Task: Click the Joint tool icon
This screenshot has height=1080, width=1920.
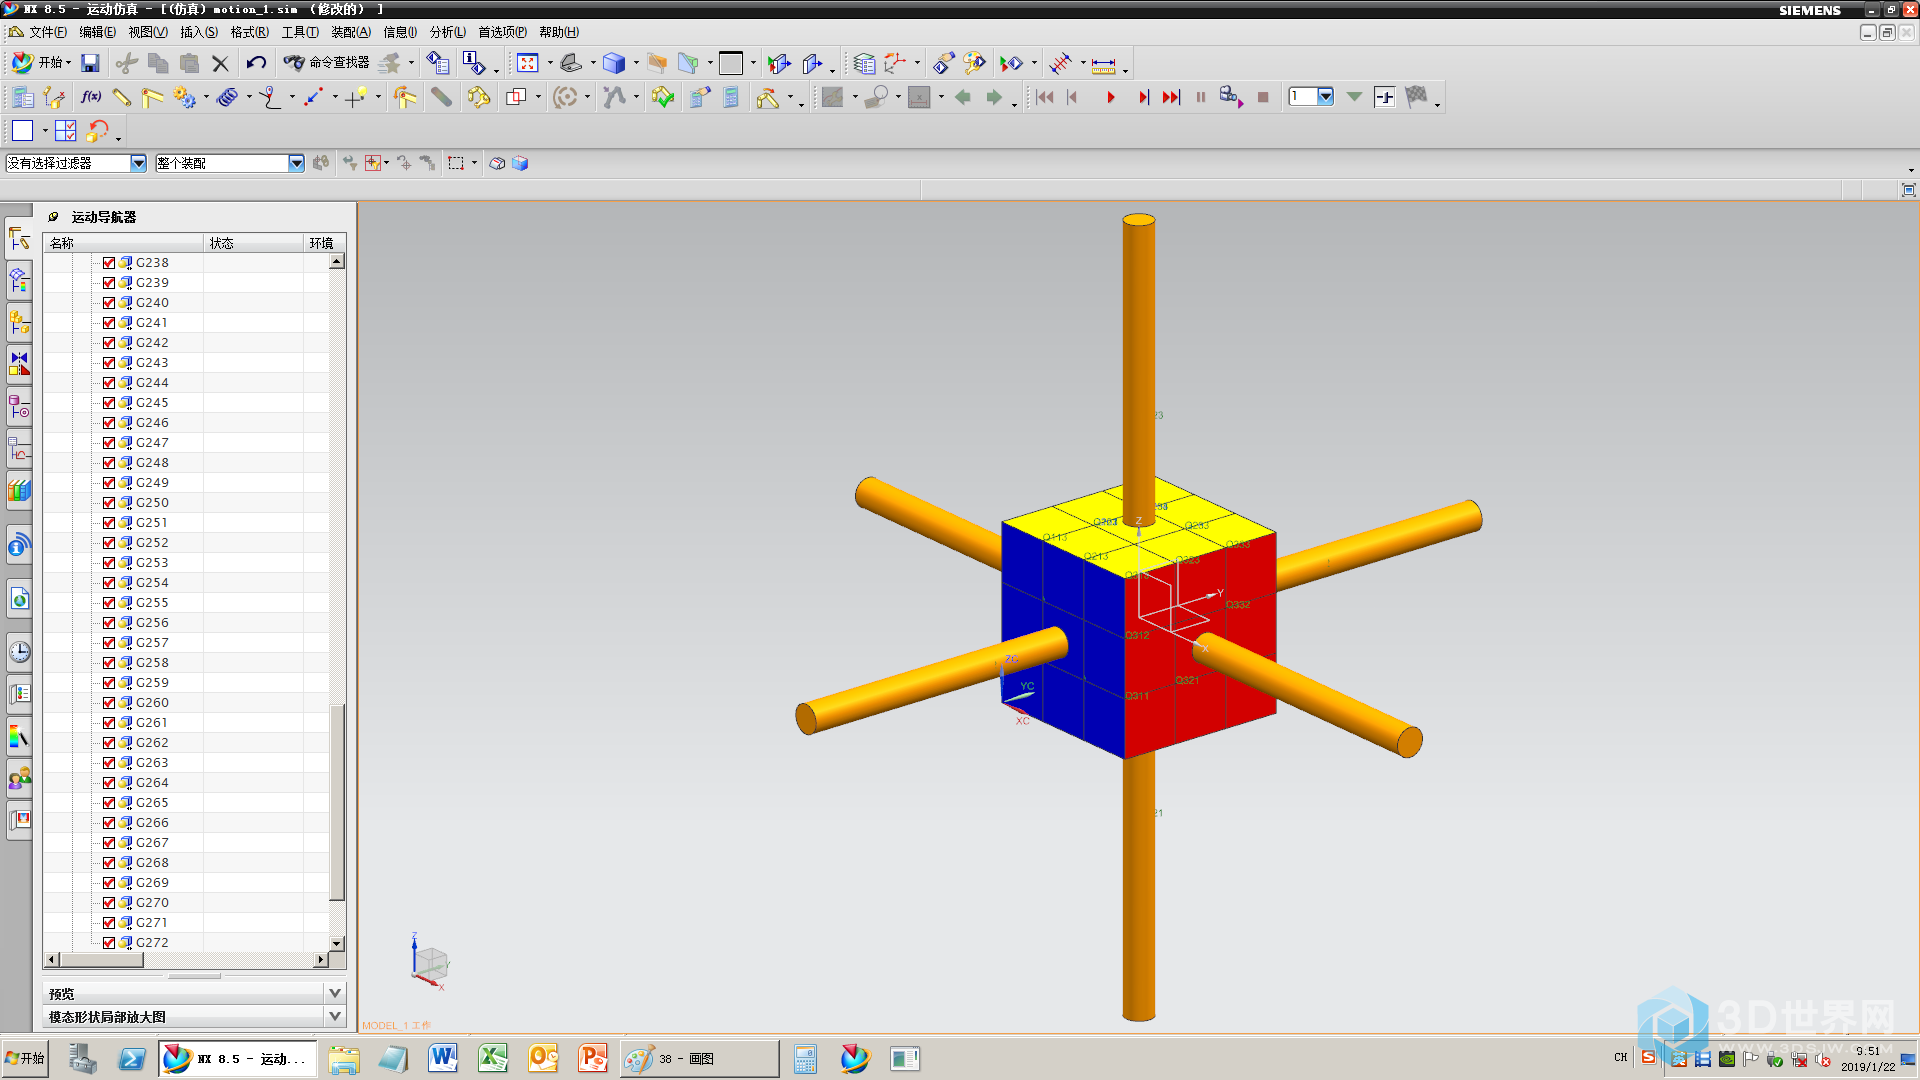Action: click(152, 97)
